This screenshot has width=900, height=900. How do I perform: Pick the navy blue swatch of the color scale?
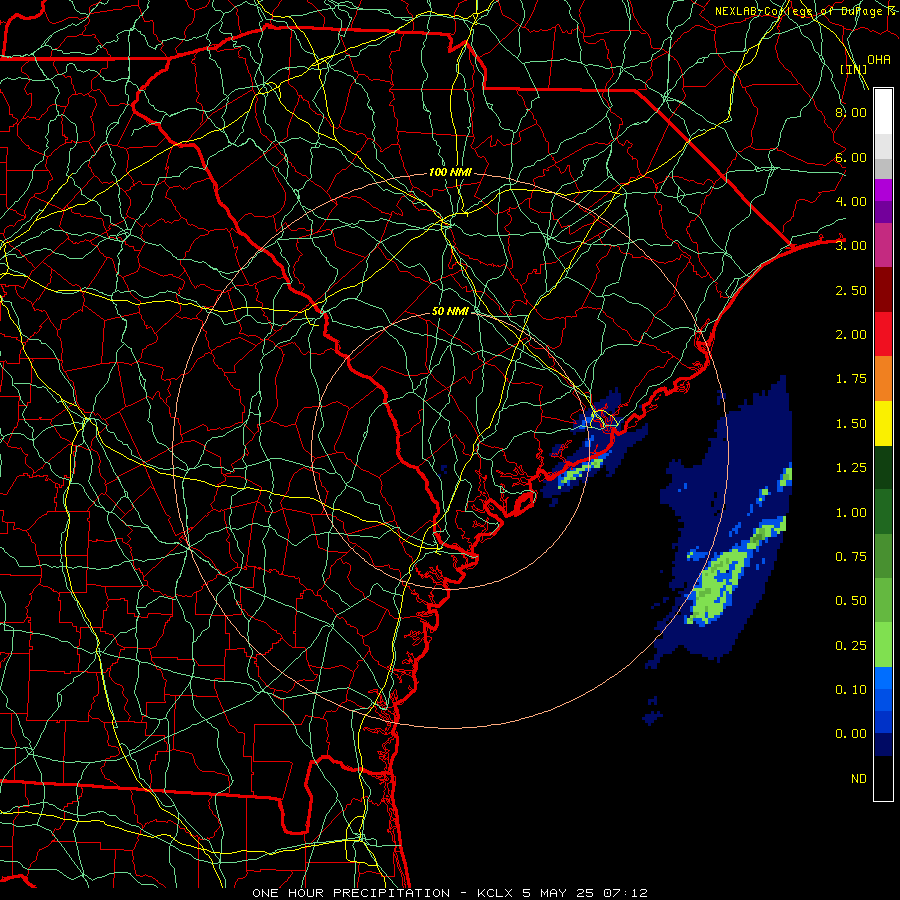tap(883, 745)
